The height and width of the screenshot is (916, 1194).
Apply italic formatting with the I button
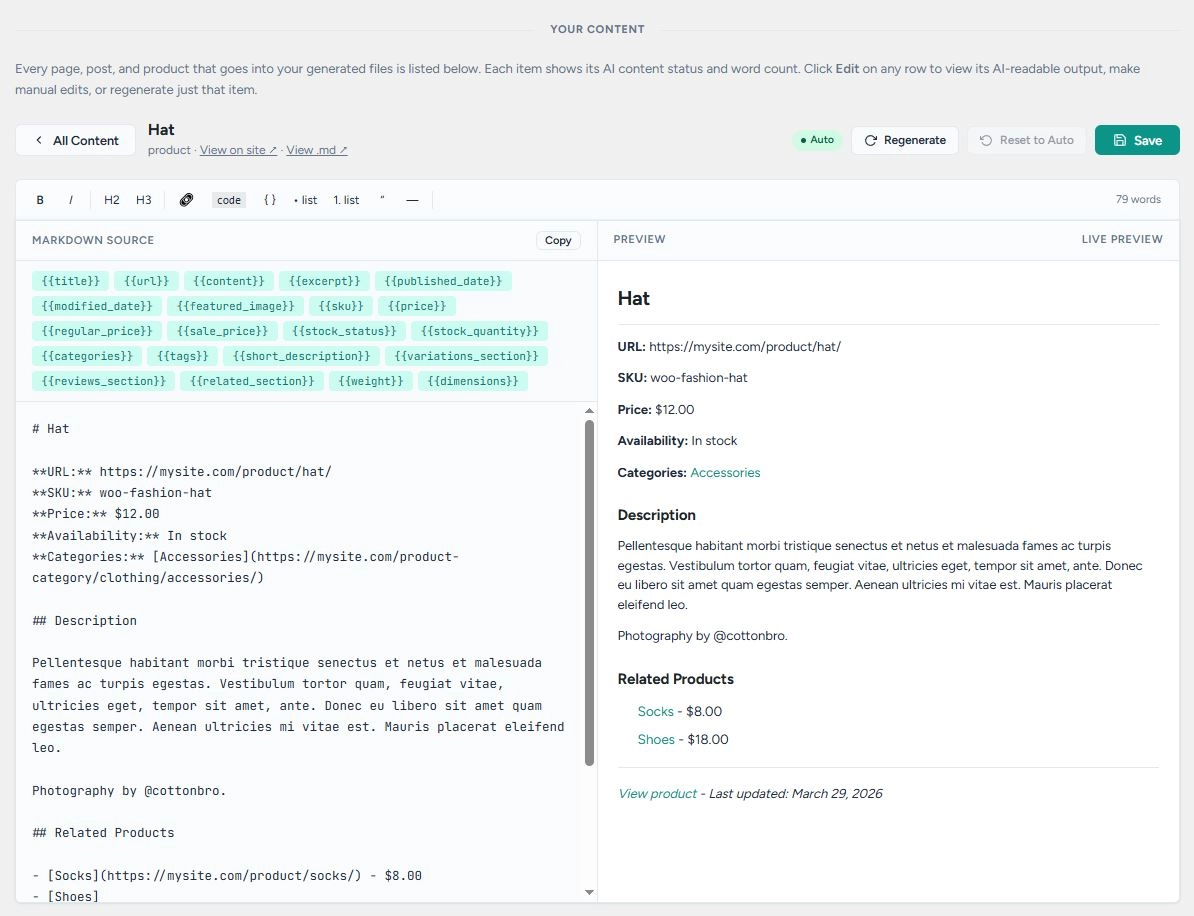[71, 200]
